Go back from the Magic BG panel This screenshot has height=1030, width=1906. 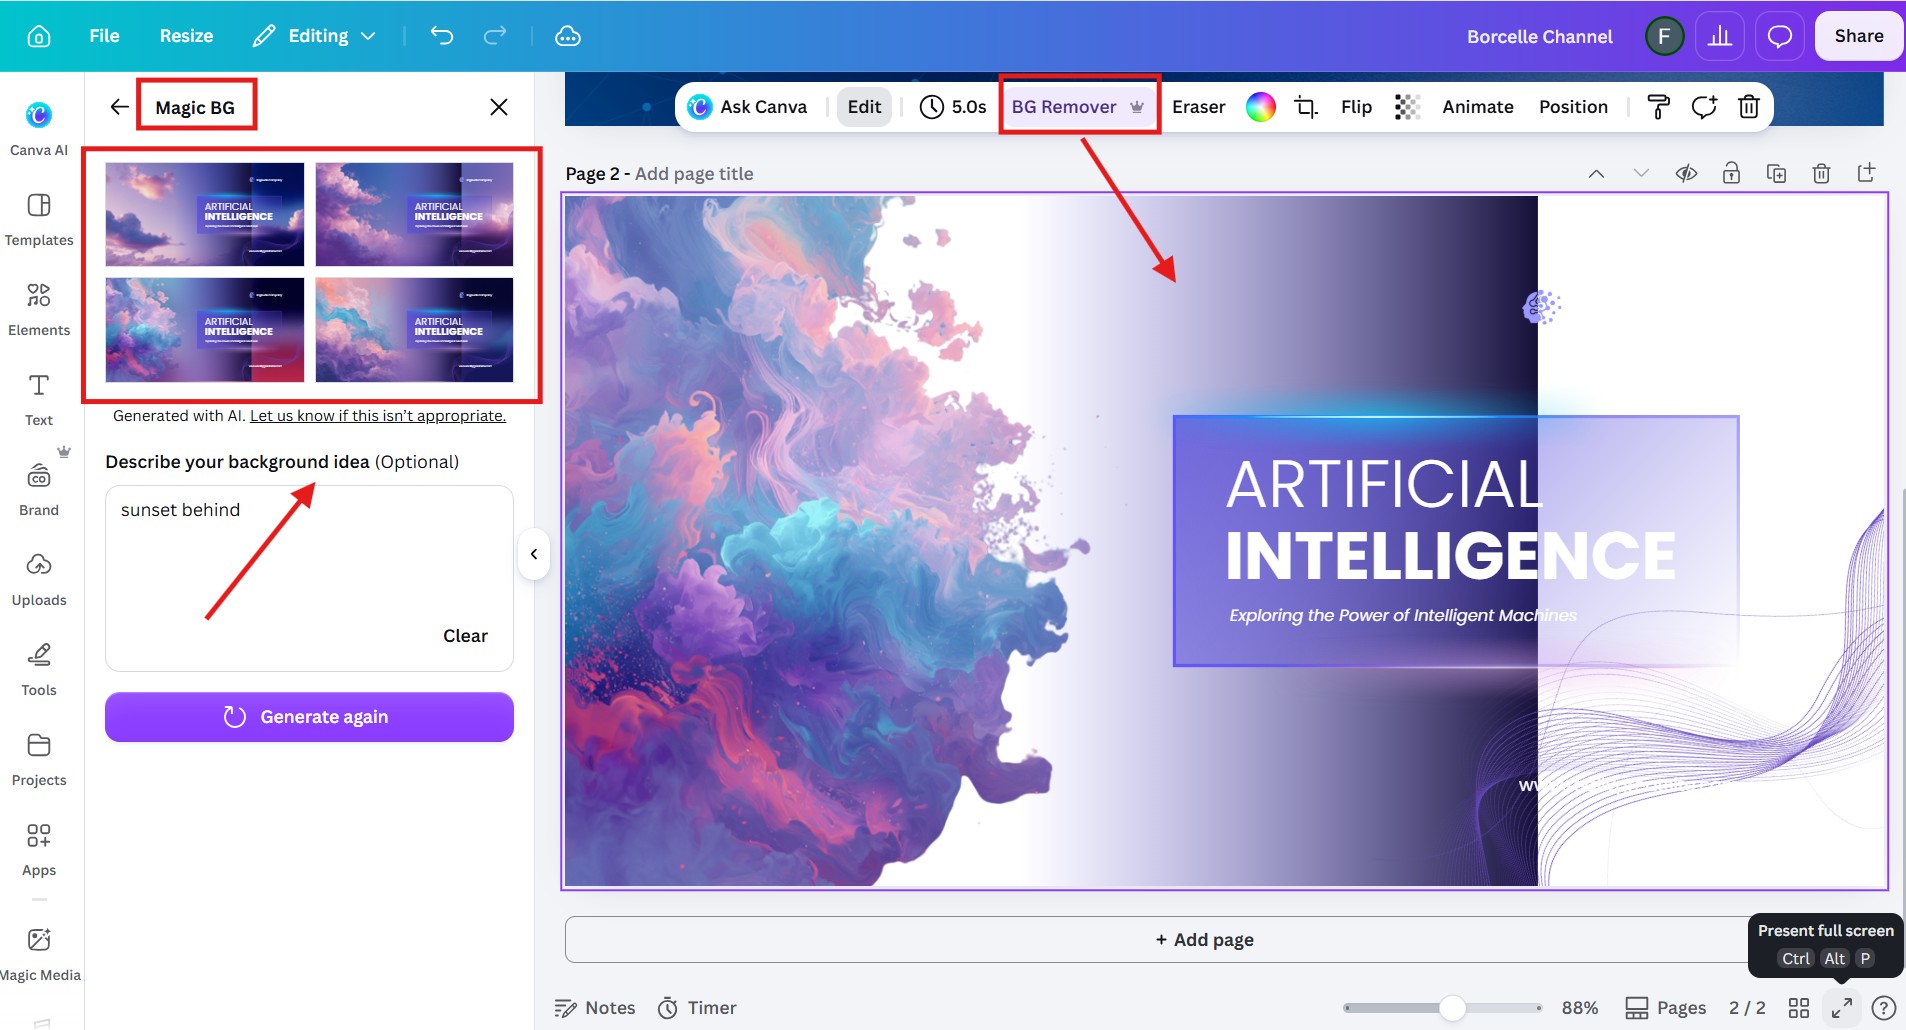pyautogui.click(x=120, y=107)
